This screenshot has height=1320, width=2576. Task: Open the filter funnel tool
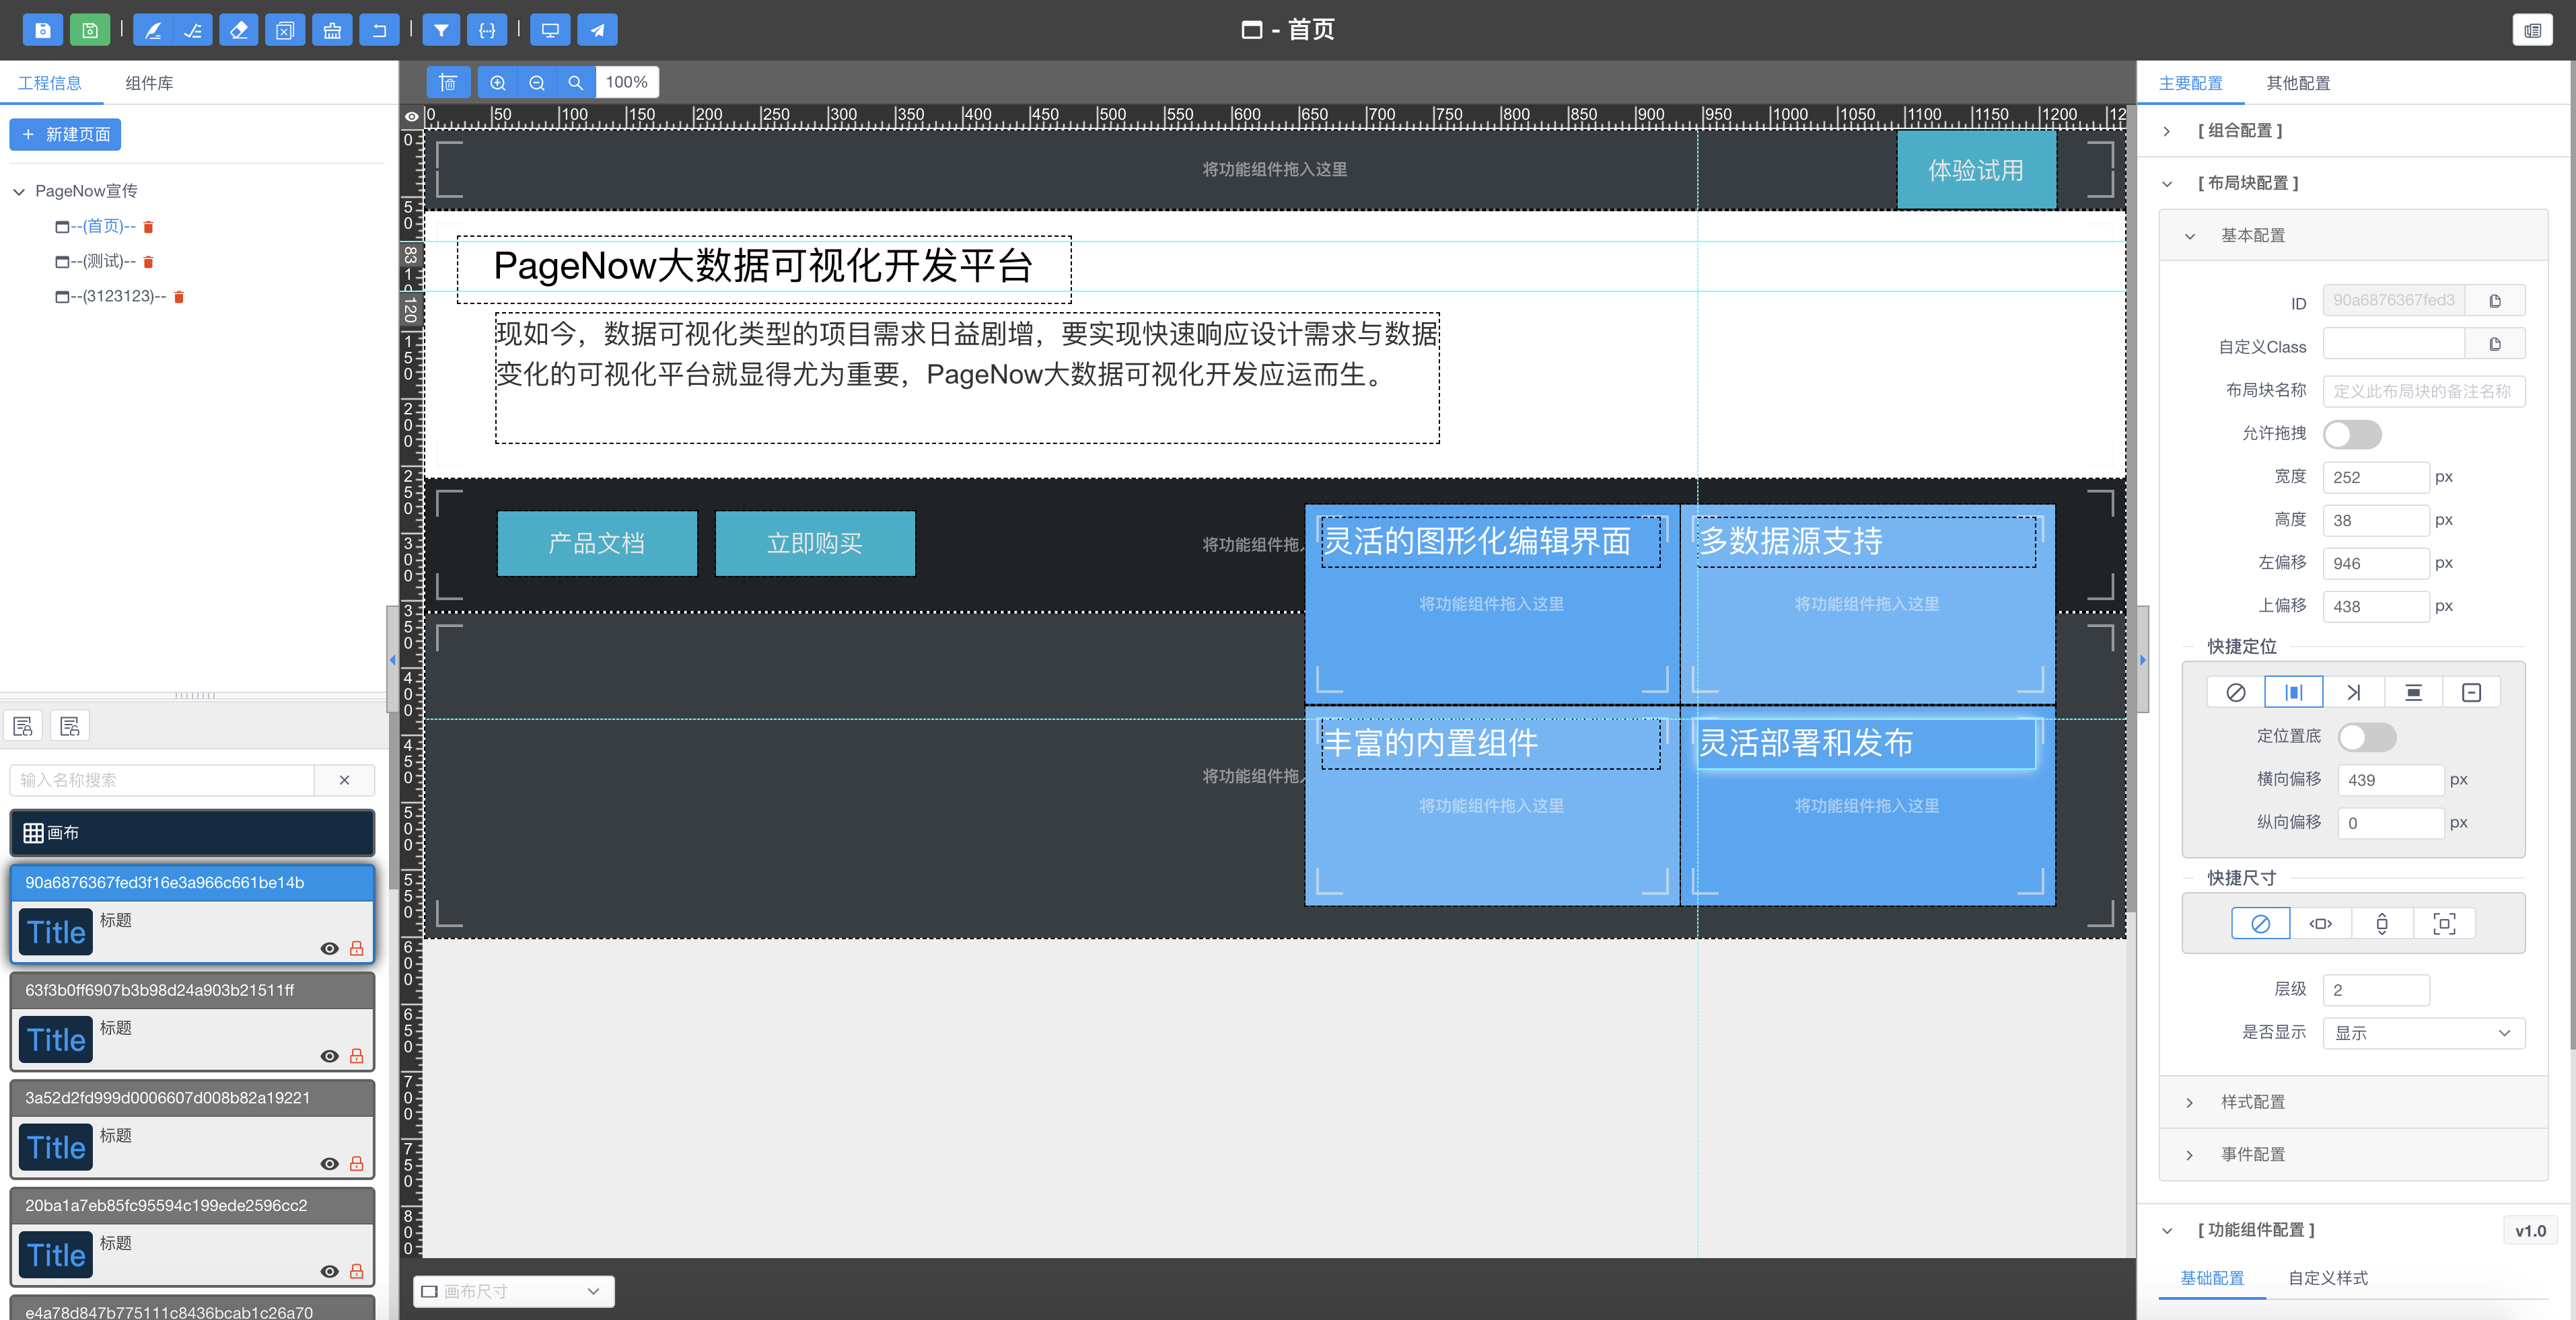click(x=441, y=30)
